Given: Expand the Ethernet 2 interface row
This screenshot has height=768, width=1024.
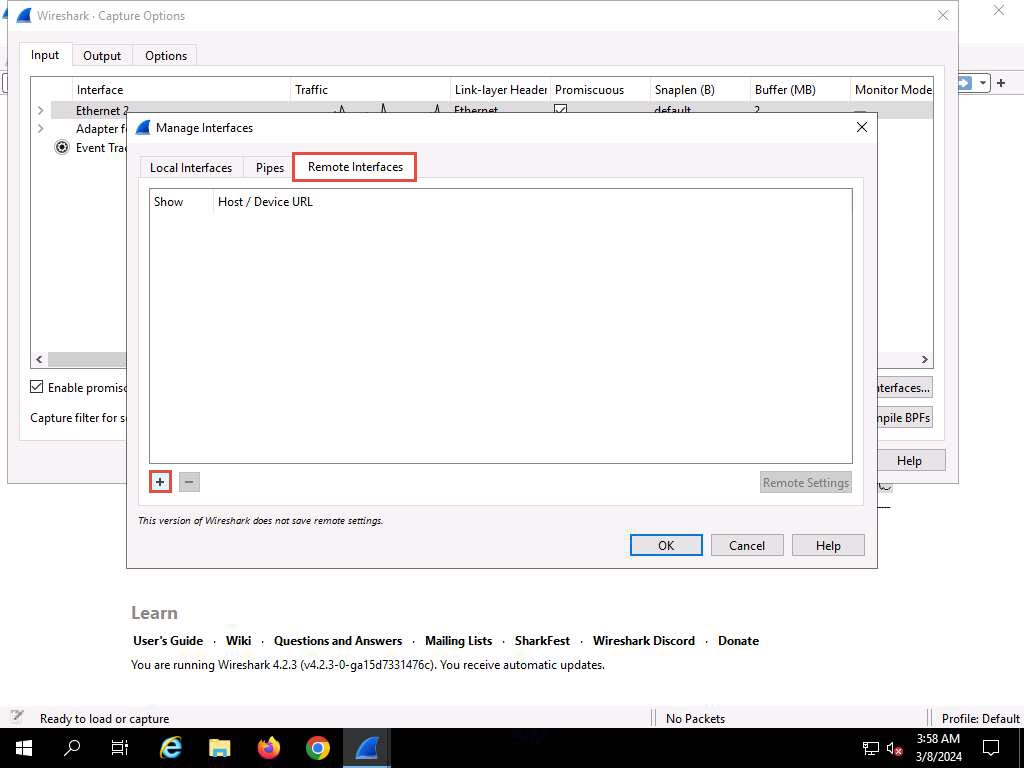Looking at the screenshot, I should [40, 110].
